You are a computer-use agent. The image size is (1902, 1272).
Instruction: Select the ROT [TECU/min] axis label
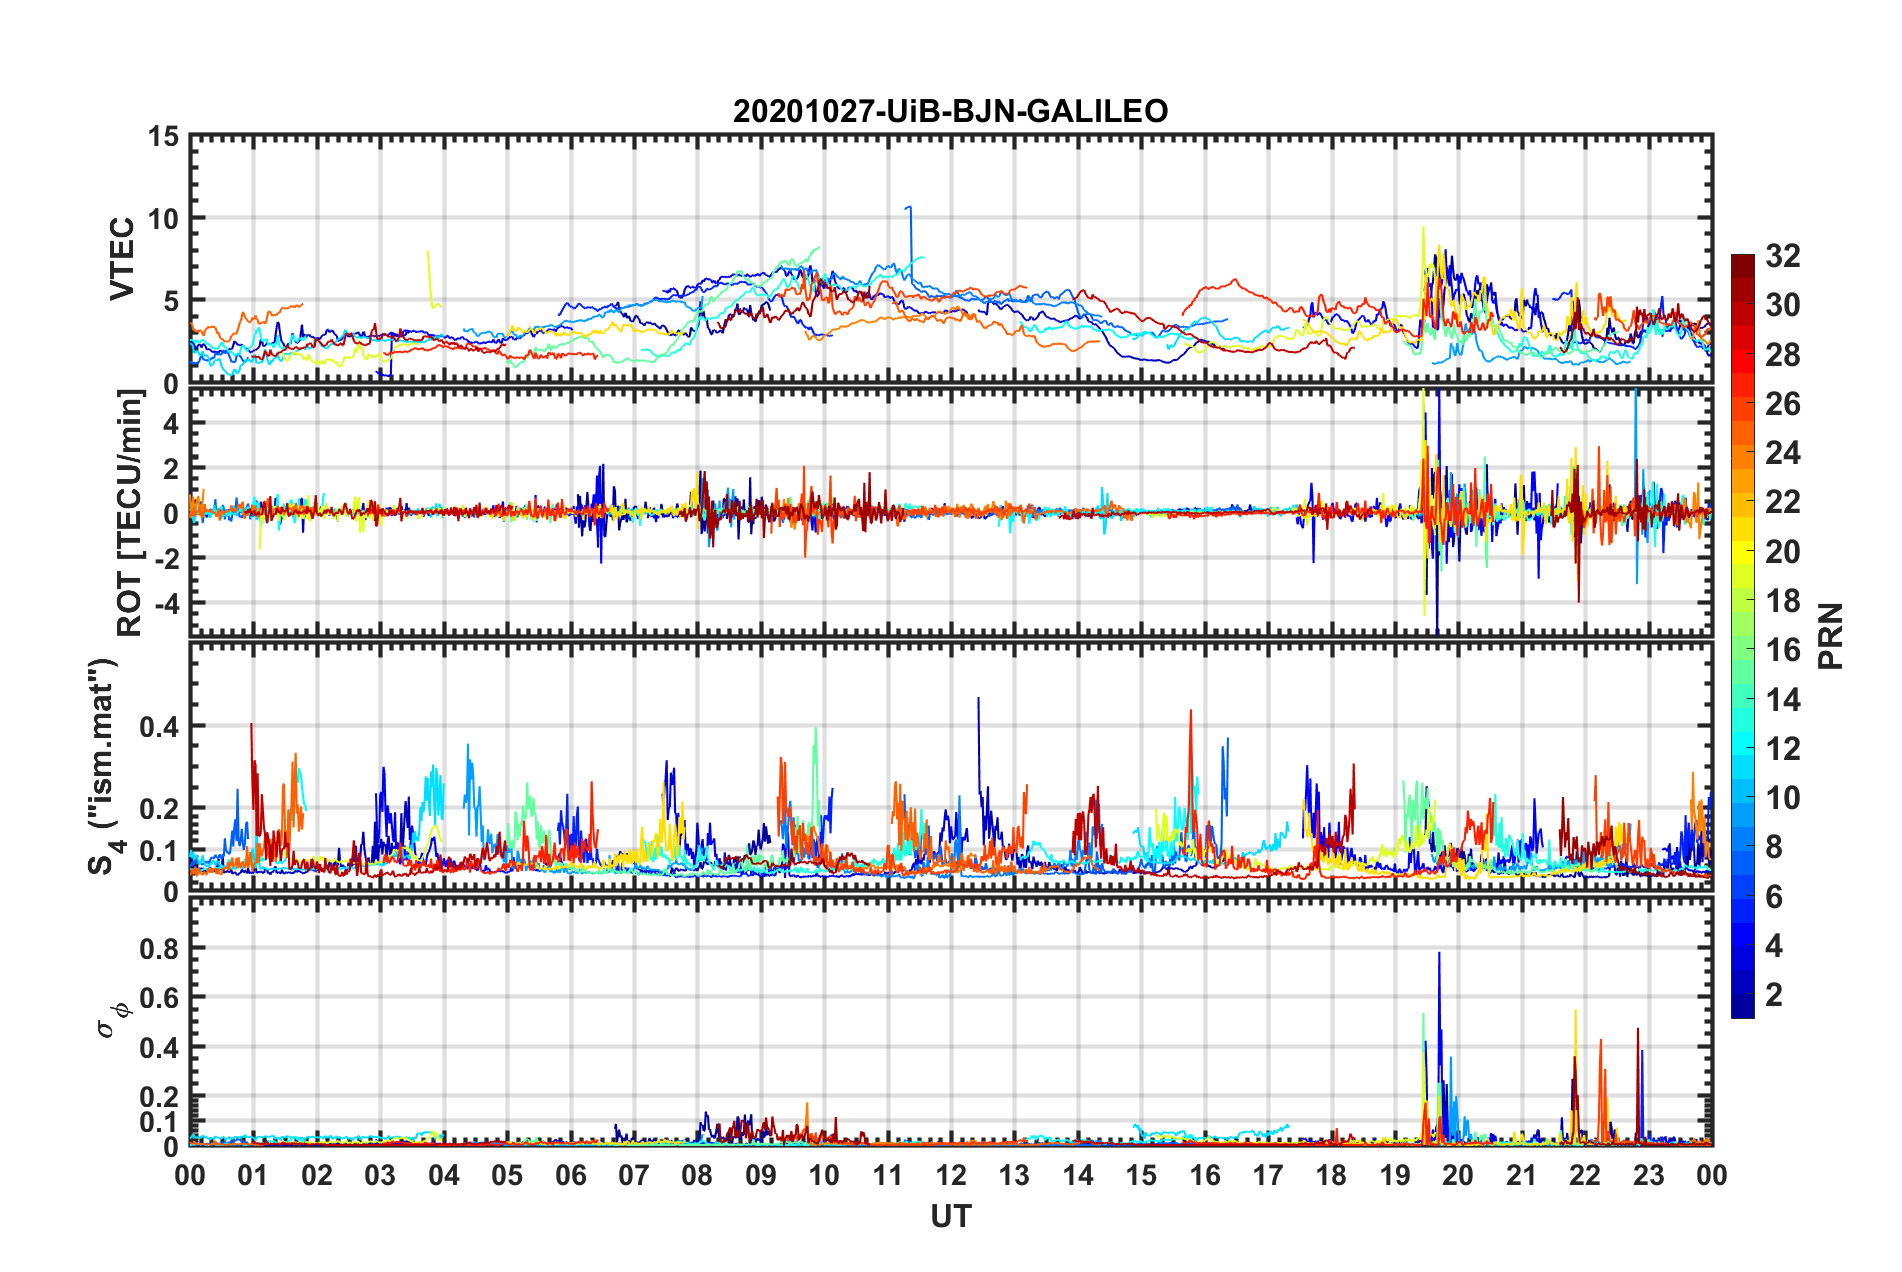point(130,513)
